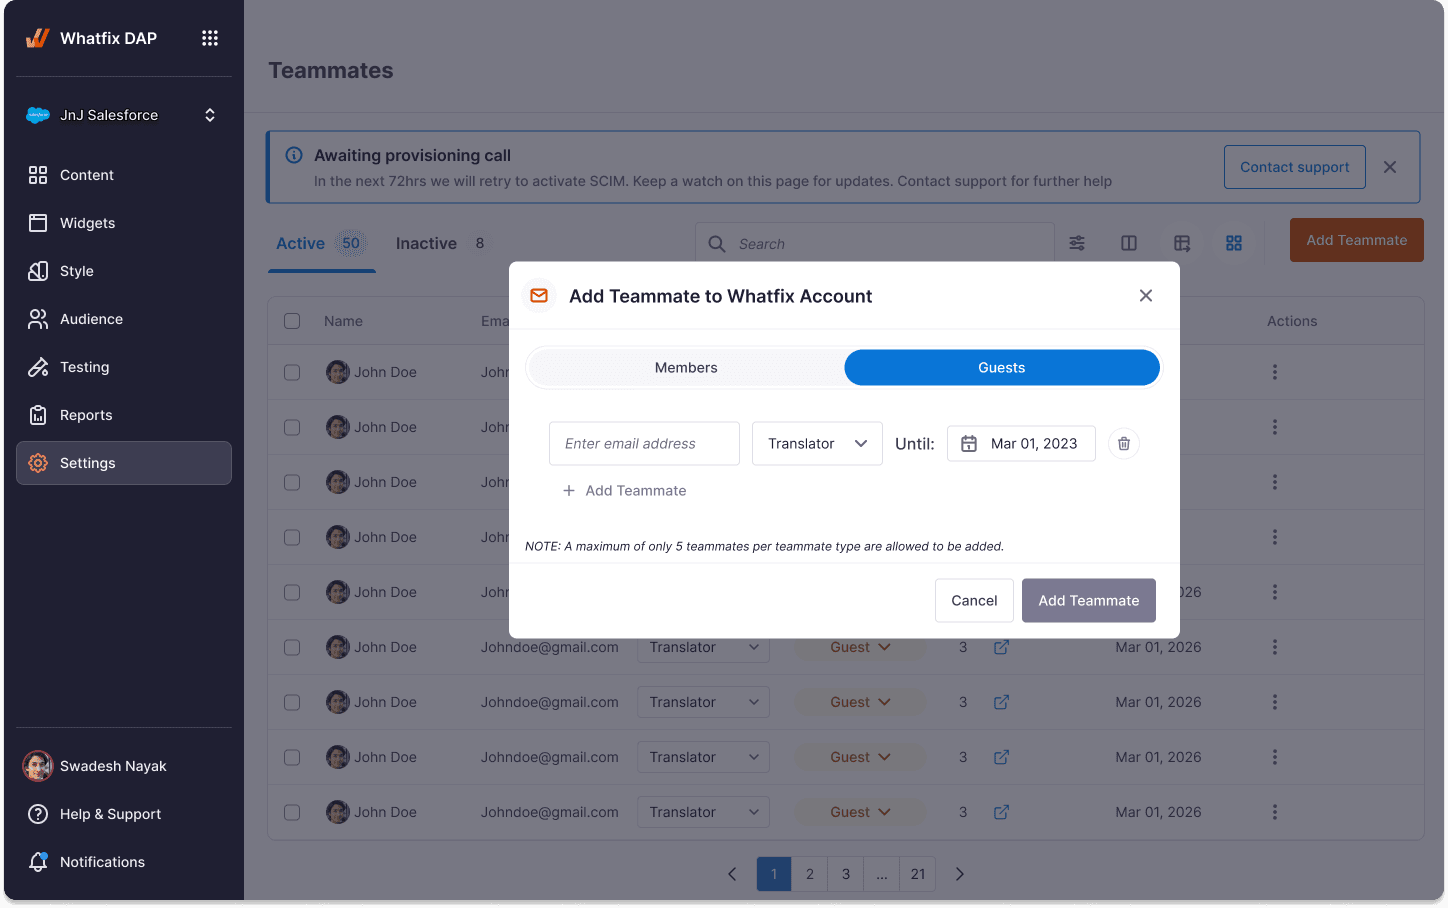Go to the Style section
Screen dimensions: 1448x908
pos(124,271)
